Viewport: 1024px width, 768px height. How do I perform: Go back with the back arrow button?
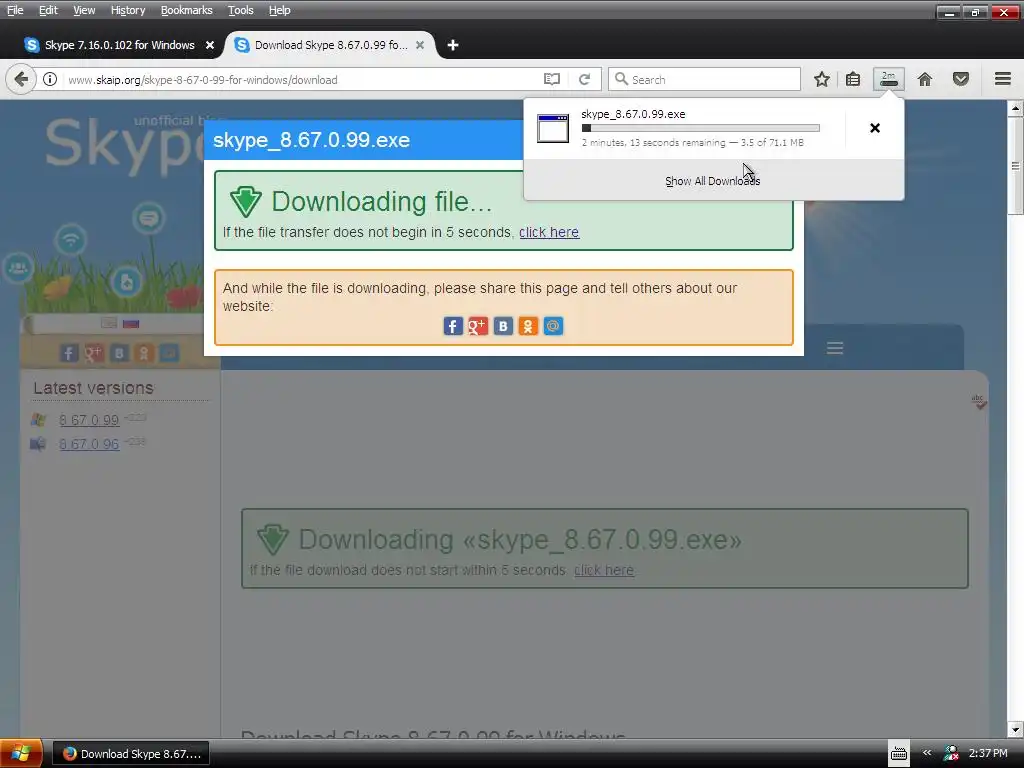[20, 80]
